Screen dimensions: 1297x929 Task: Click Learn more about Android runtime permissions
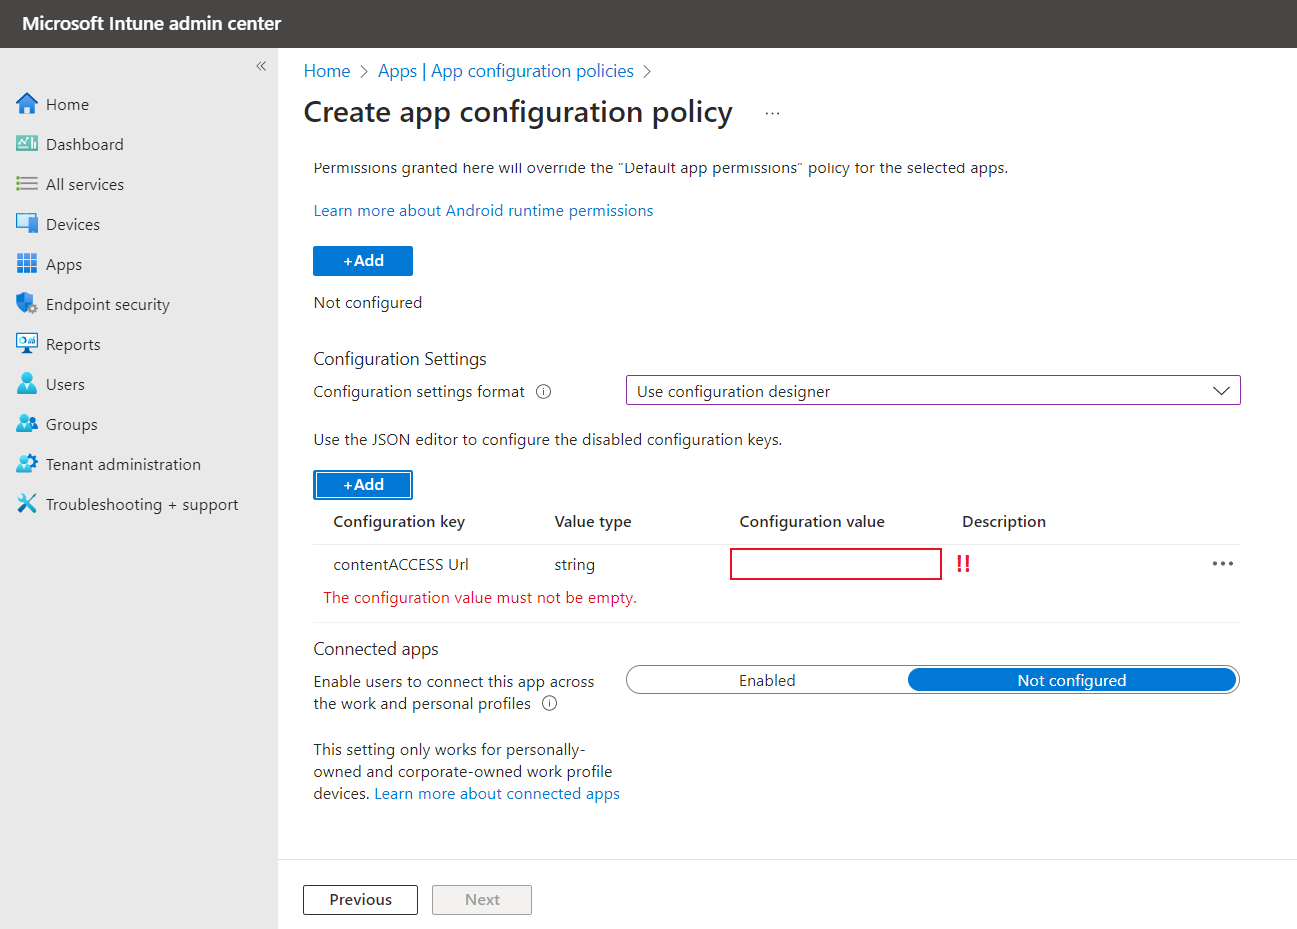click(x=483, y=210)
